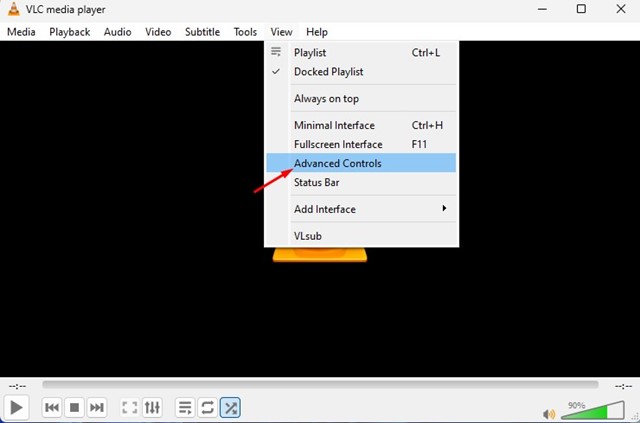The height and width of the screenshot is (423, 640).
Task: Open the Media menu
Action: [x=21, y=32]
